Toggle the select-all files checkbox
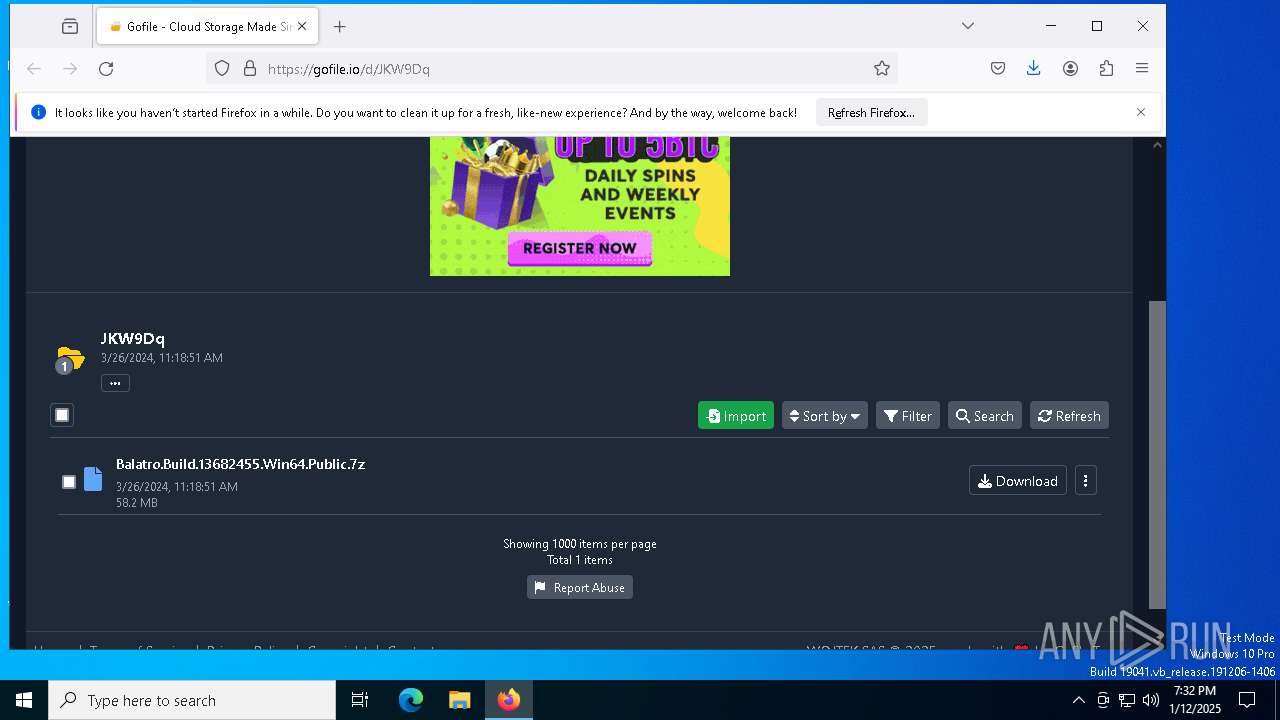This screenshot has height=720, width=1280. (62, 415)
